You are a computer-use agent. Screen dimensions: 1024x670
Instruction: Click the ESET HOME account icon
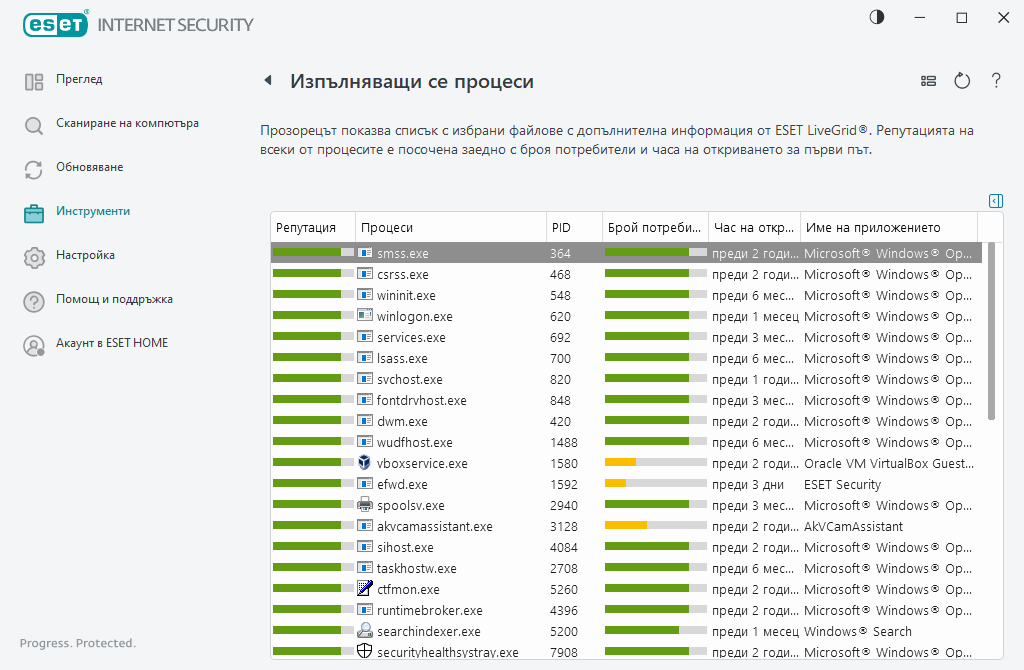coord(34,345)
